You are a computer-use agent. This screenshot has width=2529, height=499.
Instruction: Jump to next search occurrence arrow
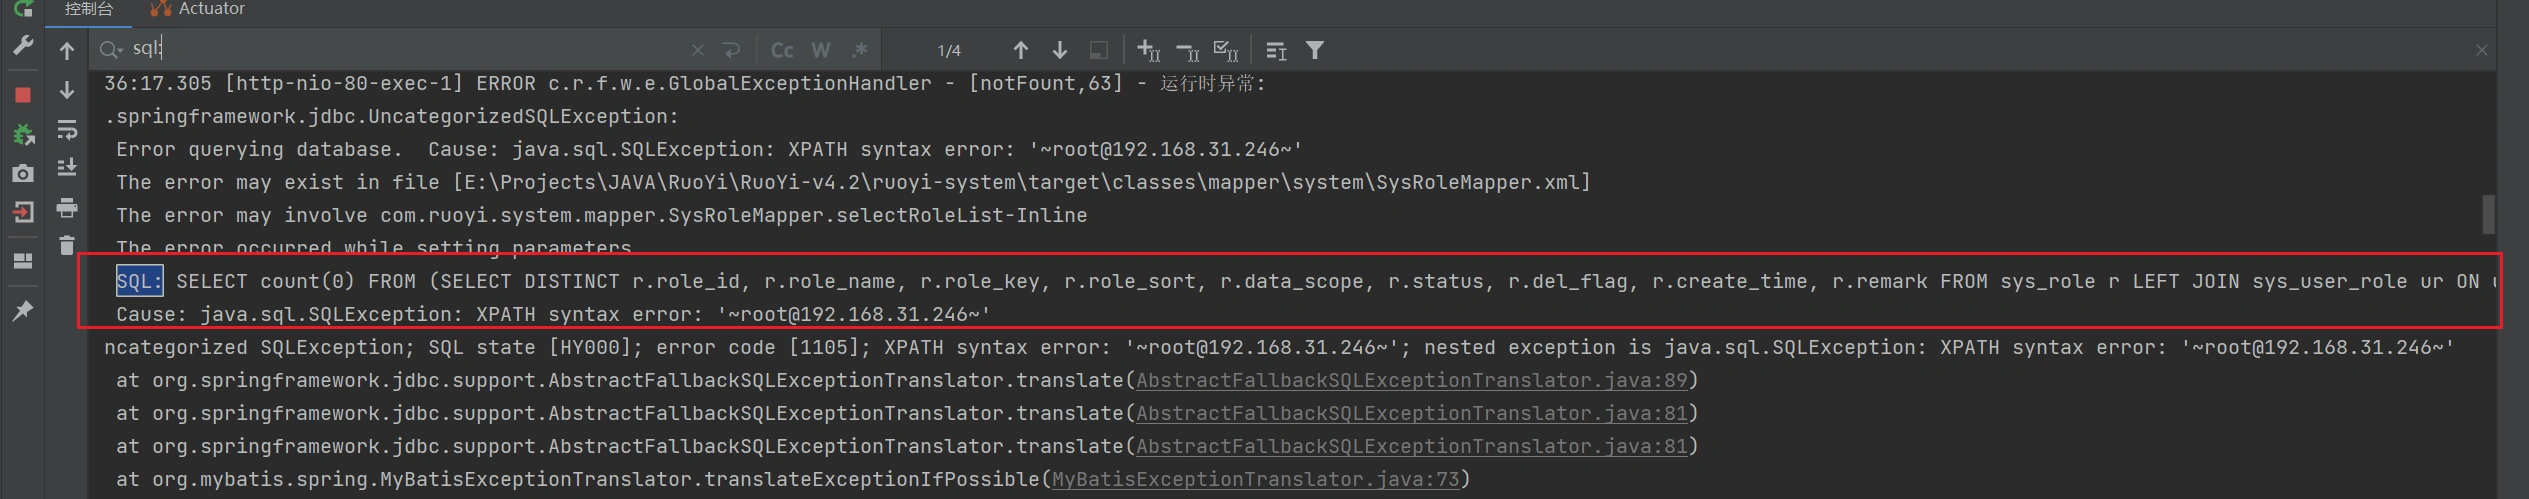point(1060,50)
